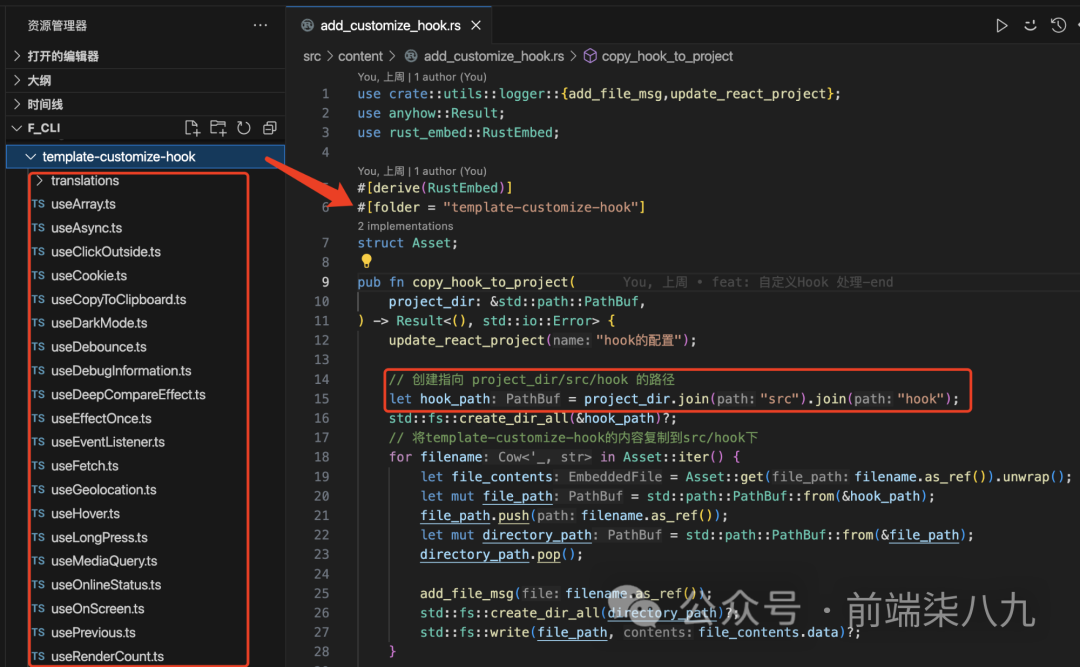Open useEventListener.ts file

[x=107, y=442]
